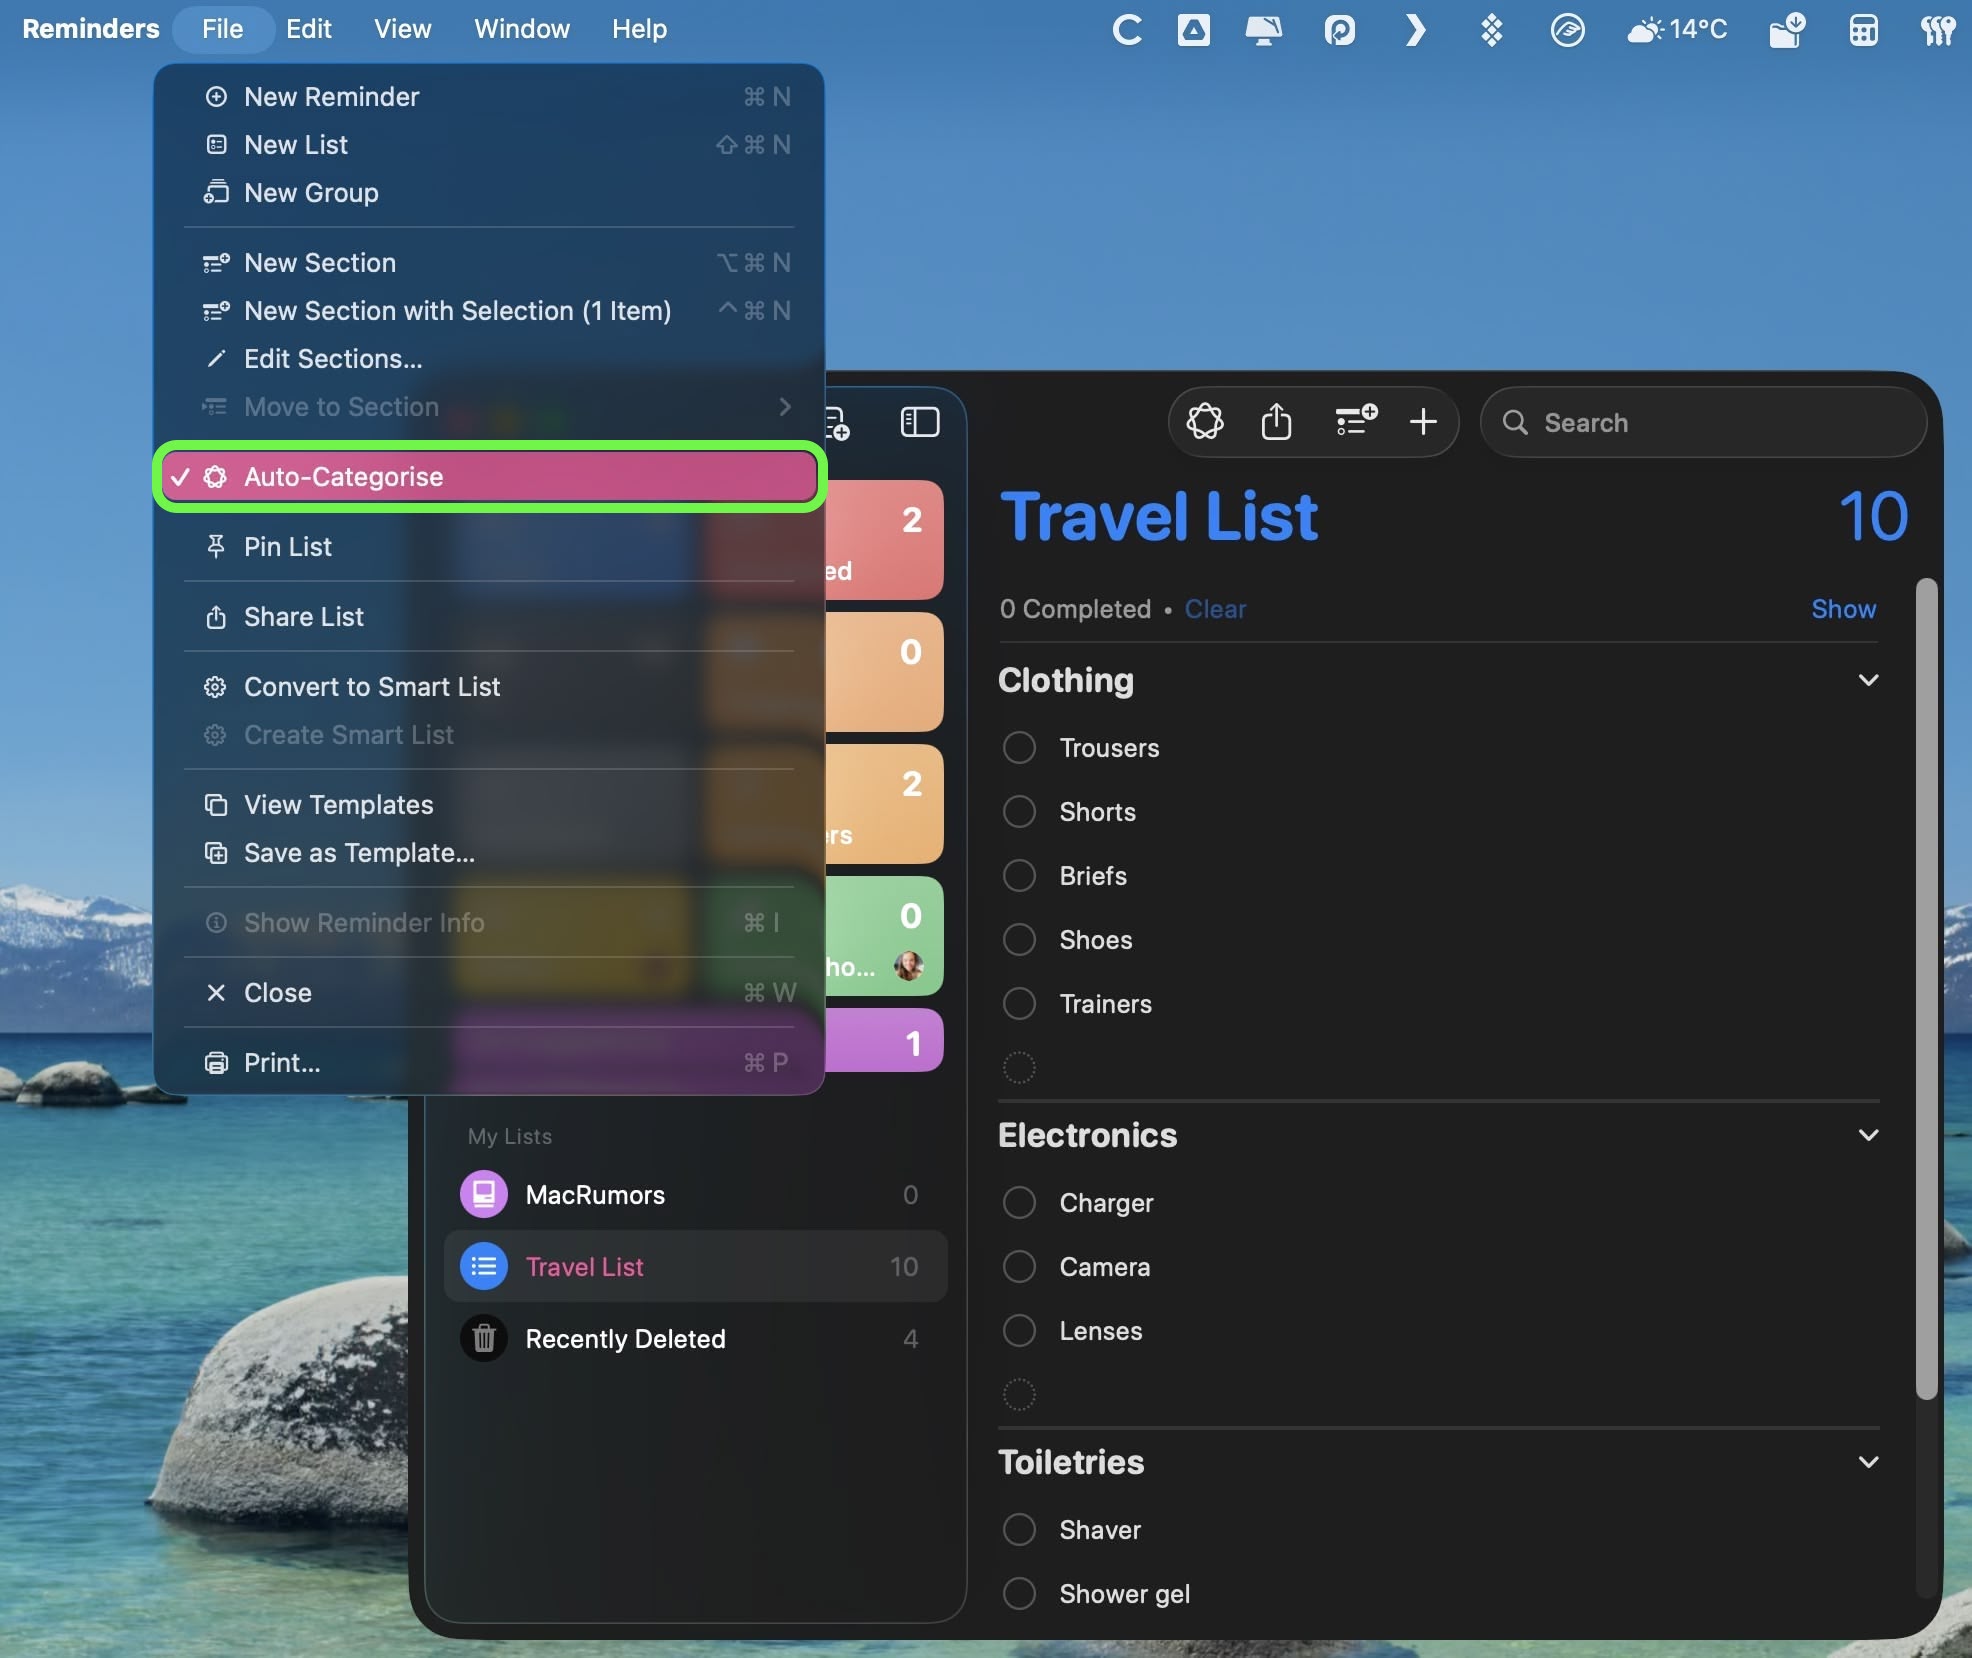
Task: Open the Recently Deleted trash icon
Action: (484, 1338)
